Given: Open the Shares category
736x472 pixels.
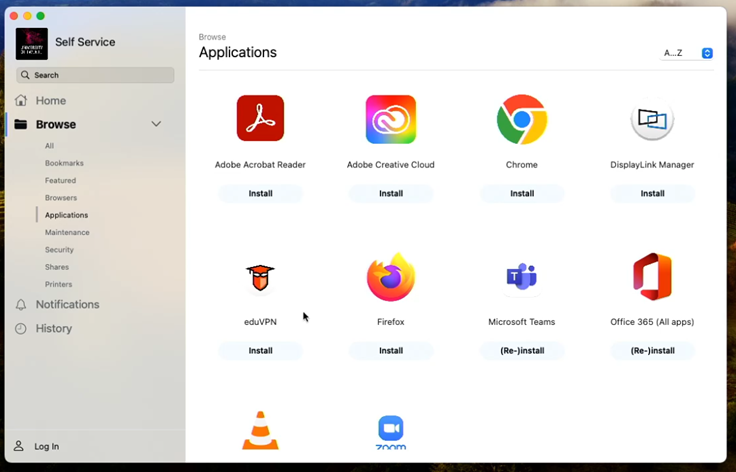Looking at the screenshot, I should coord(57,267).
